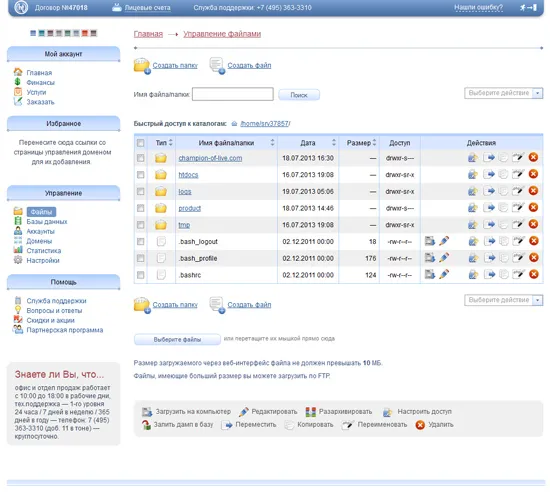Open Вопросы и ответы help item
Screen dimensions: 550x496
54,311
